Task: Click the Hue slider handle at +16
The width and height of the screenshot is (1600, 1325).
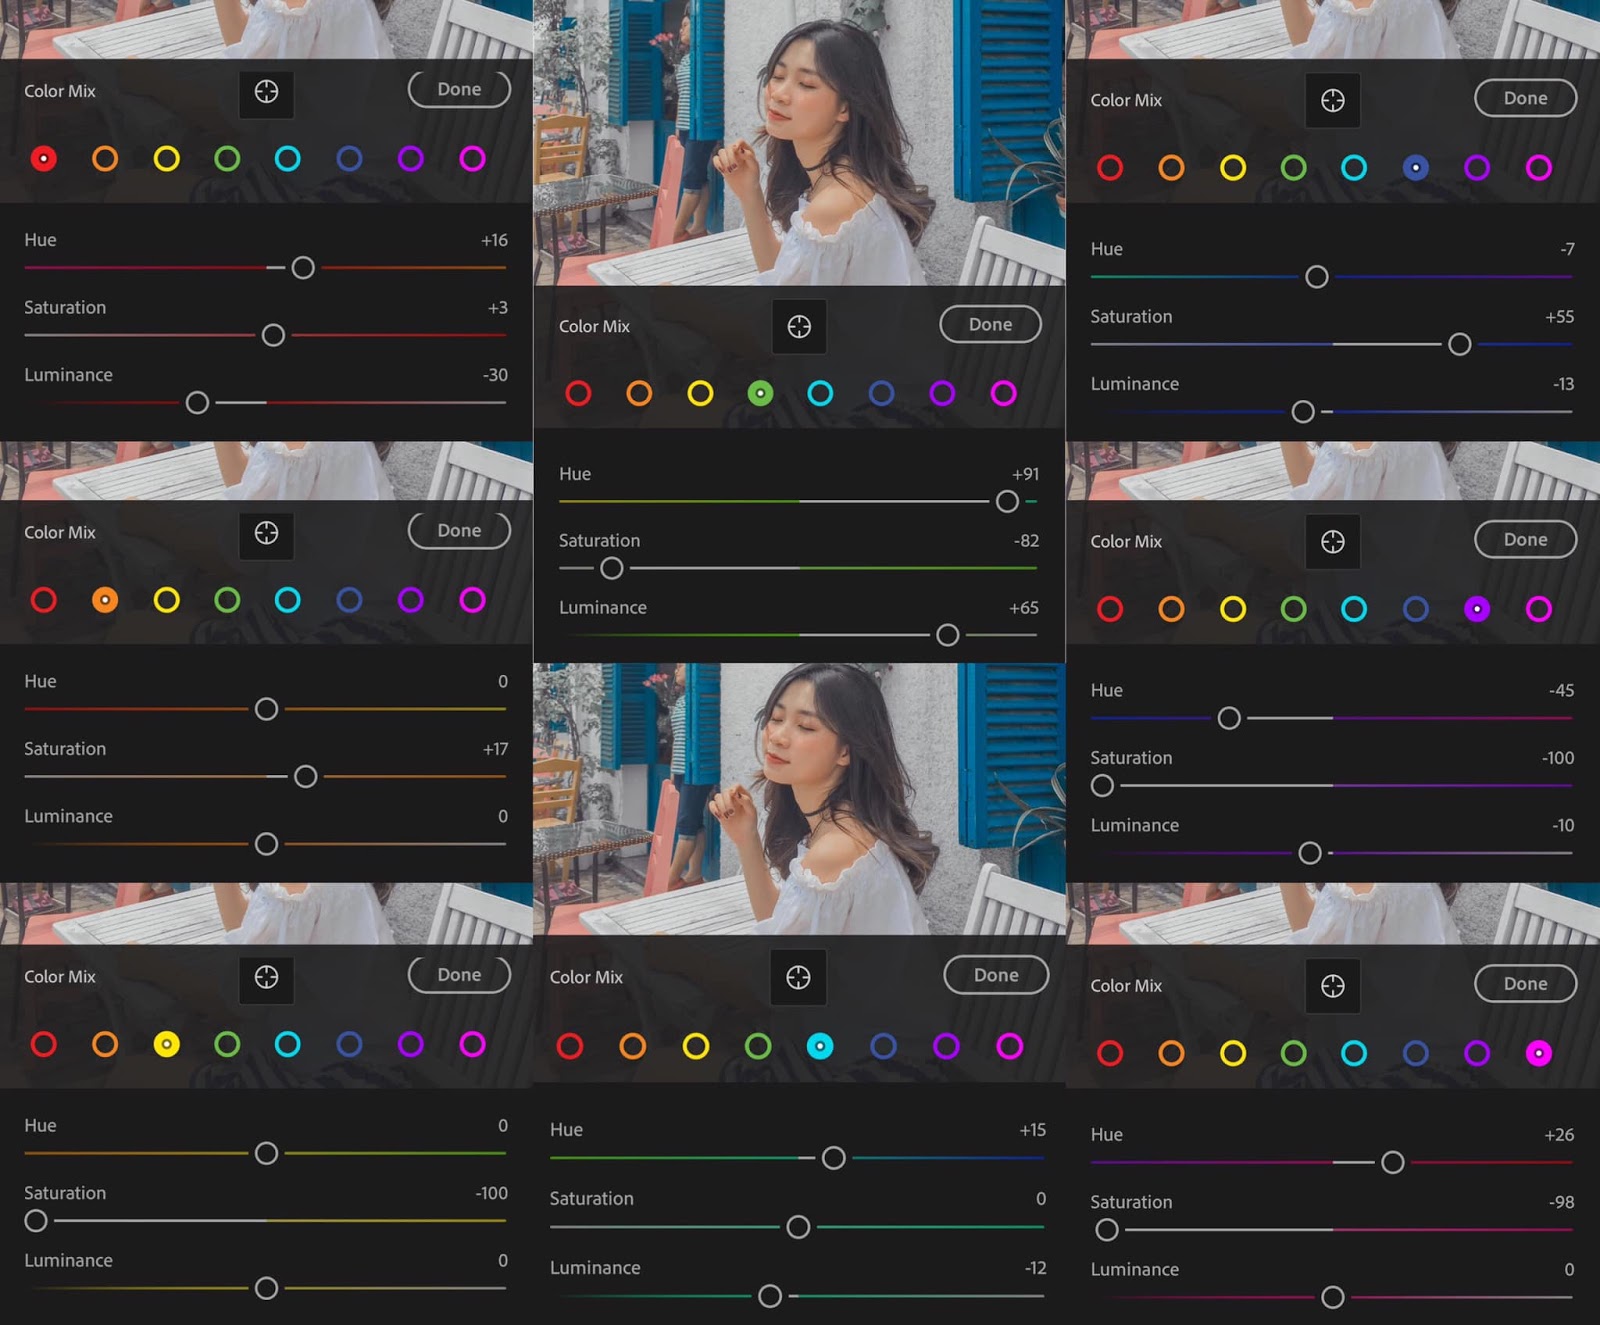Action: click(x=303, y=268)
